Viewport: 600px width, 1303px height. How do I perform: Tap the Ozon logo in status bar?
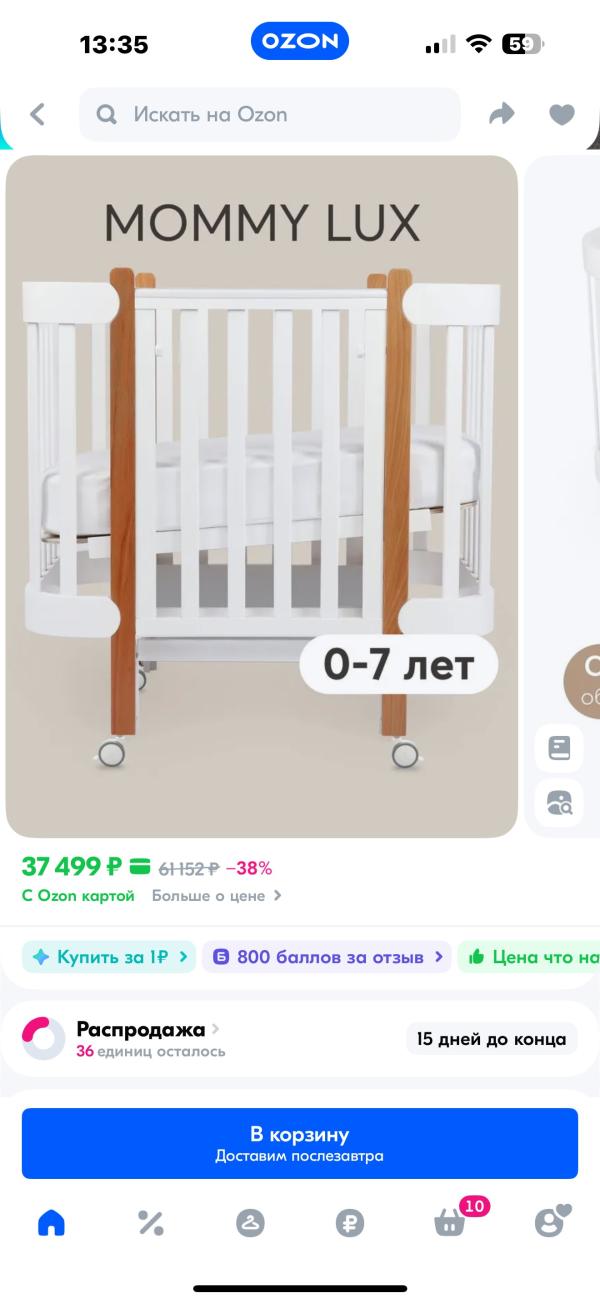click(x=300, y=42)
